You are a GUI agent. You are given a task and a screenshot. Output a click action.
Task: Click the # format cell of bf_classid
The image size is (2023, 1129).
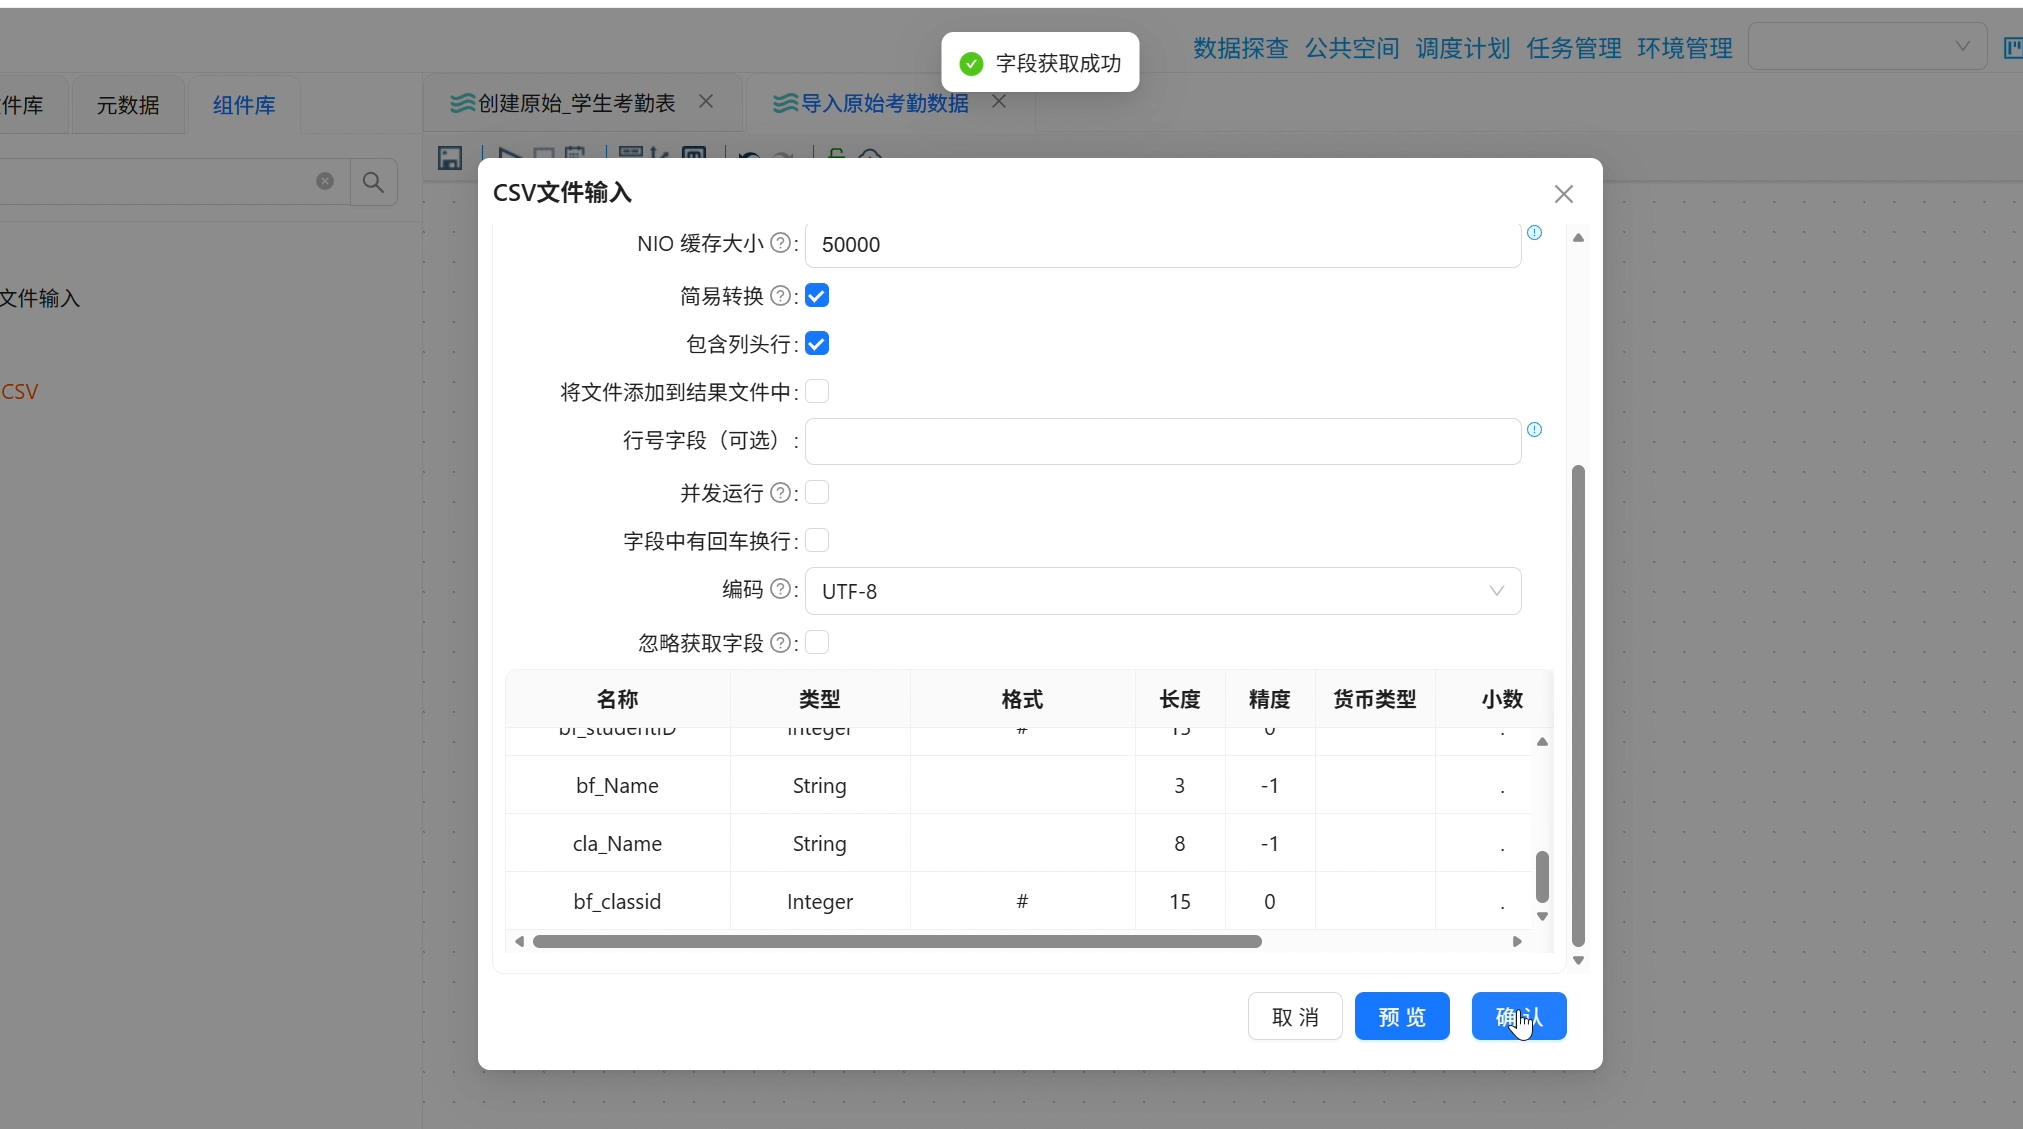[x=1022, y=902]
